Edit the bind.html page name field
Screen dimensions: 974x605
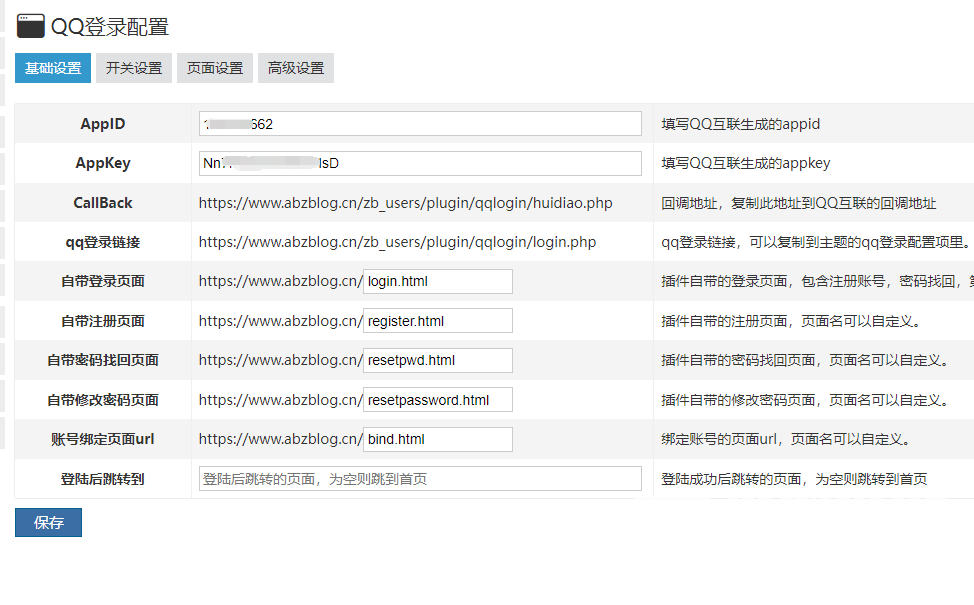pyautogui.click(x=438, y=439)
